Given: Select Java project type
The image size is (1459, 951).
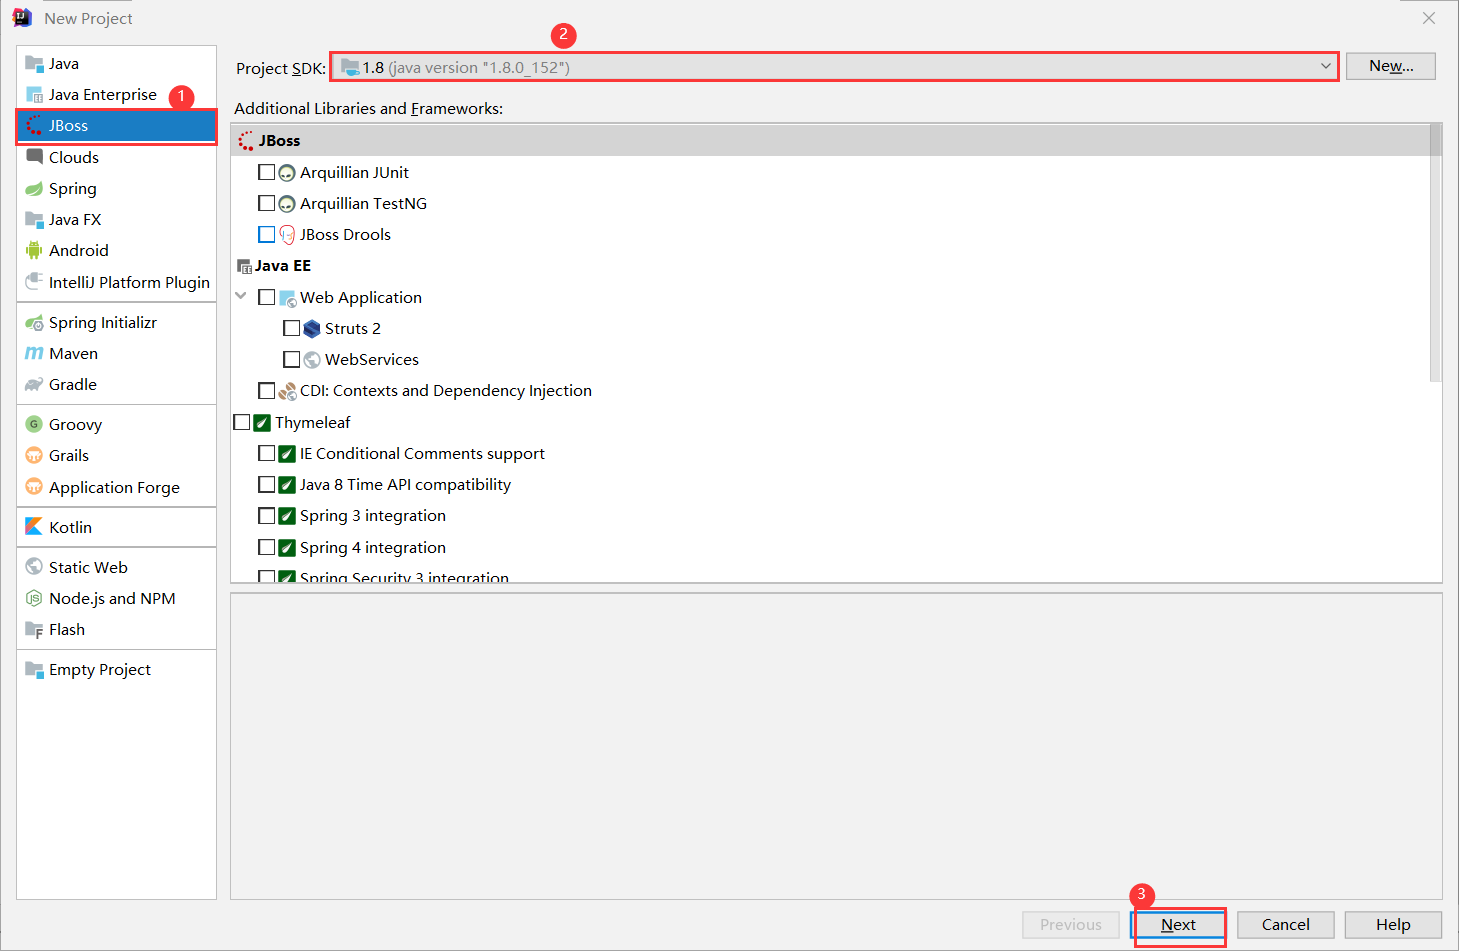Looking at the screenshot, I should (116, 64).
